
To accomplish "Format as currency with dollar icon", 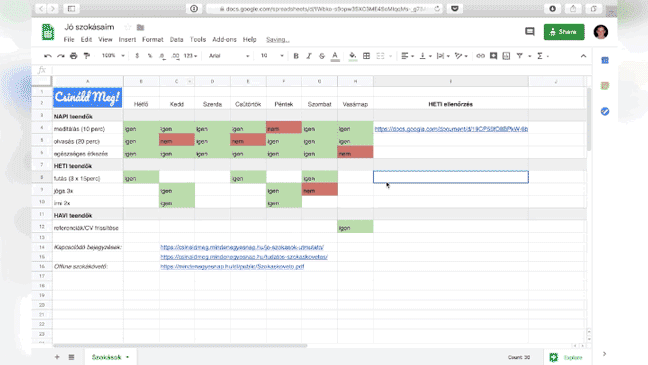I will coord(137,56).
